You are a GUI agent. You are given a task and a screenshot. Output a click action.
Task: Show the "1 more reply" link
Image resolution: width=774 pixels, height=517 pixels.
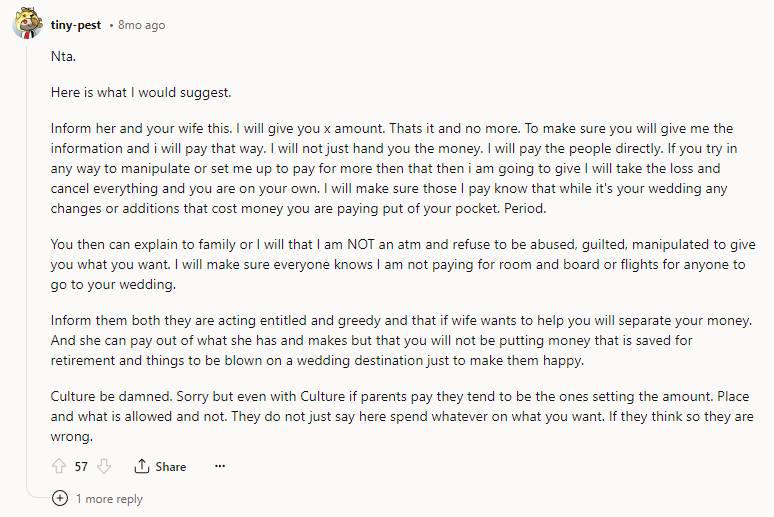click(110, 498)
